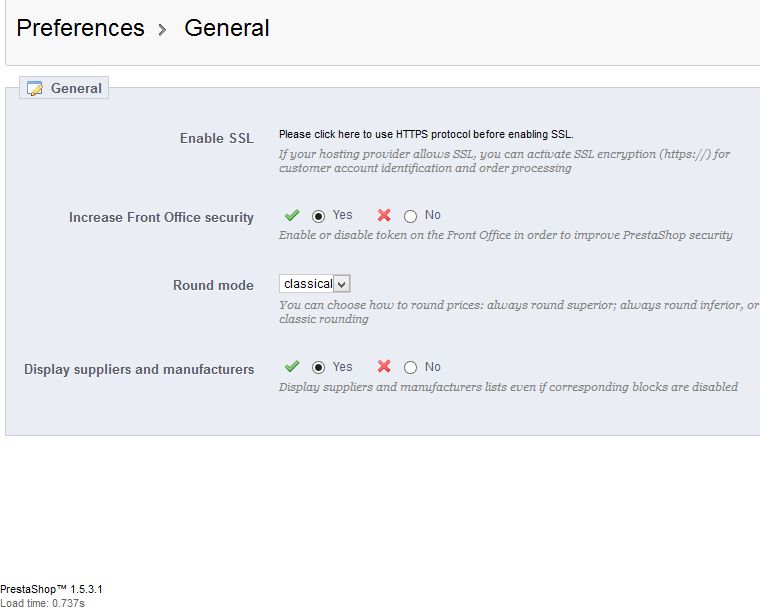The height and width of the screenshot is (613, 760).
Task: Select No for Increase Front Office security
Action: [x=410, y=216]
